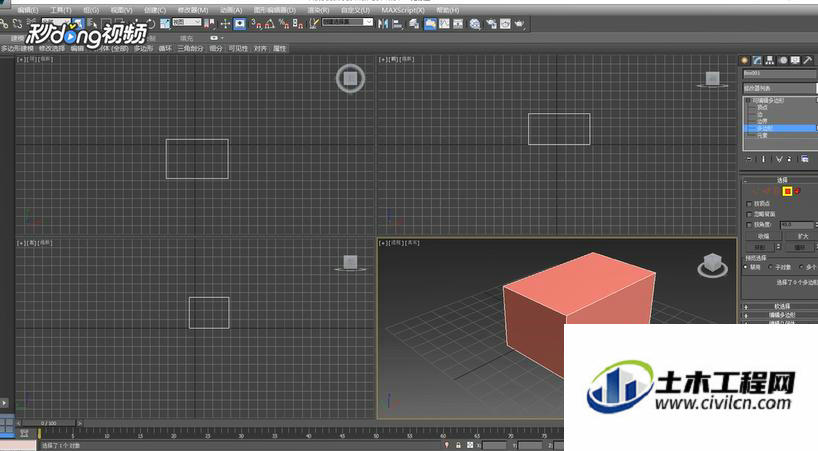Screen dimensions: 818x451
Task: Collapse the 可编辑多边形 stack entry
Action: [x=748, y=100]
